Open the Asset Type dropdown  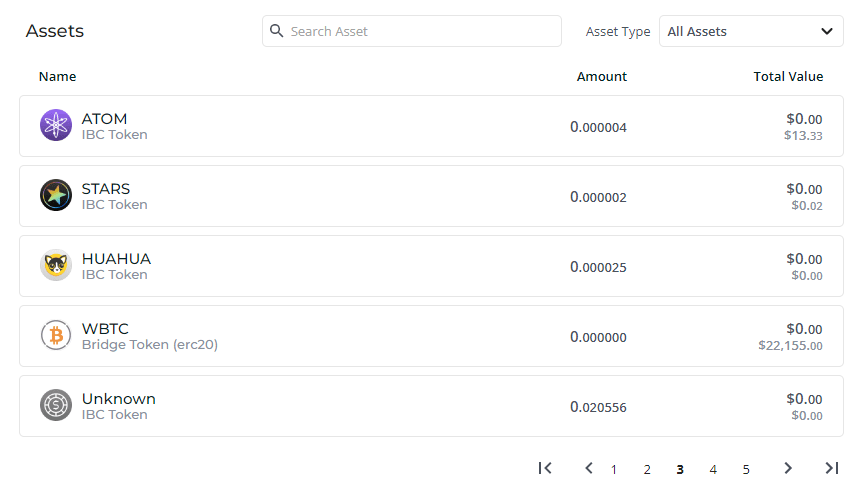point(751,31)
